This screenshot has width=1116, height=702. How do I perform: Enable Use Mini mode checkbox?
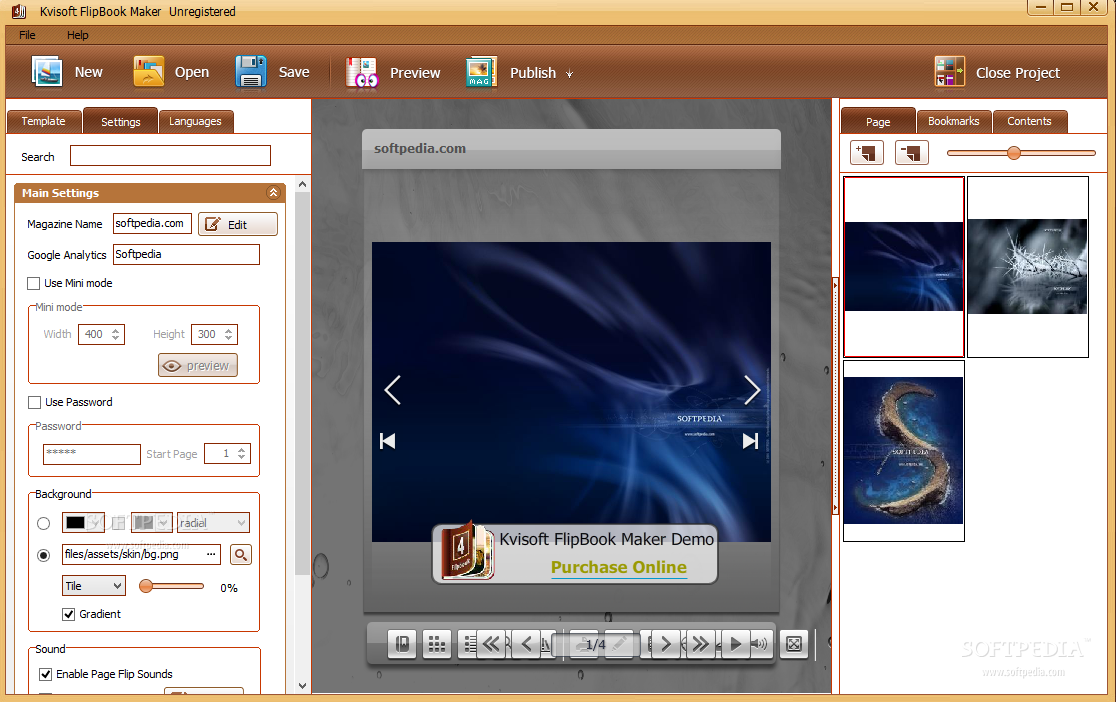point(33,283)
